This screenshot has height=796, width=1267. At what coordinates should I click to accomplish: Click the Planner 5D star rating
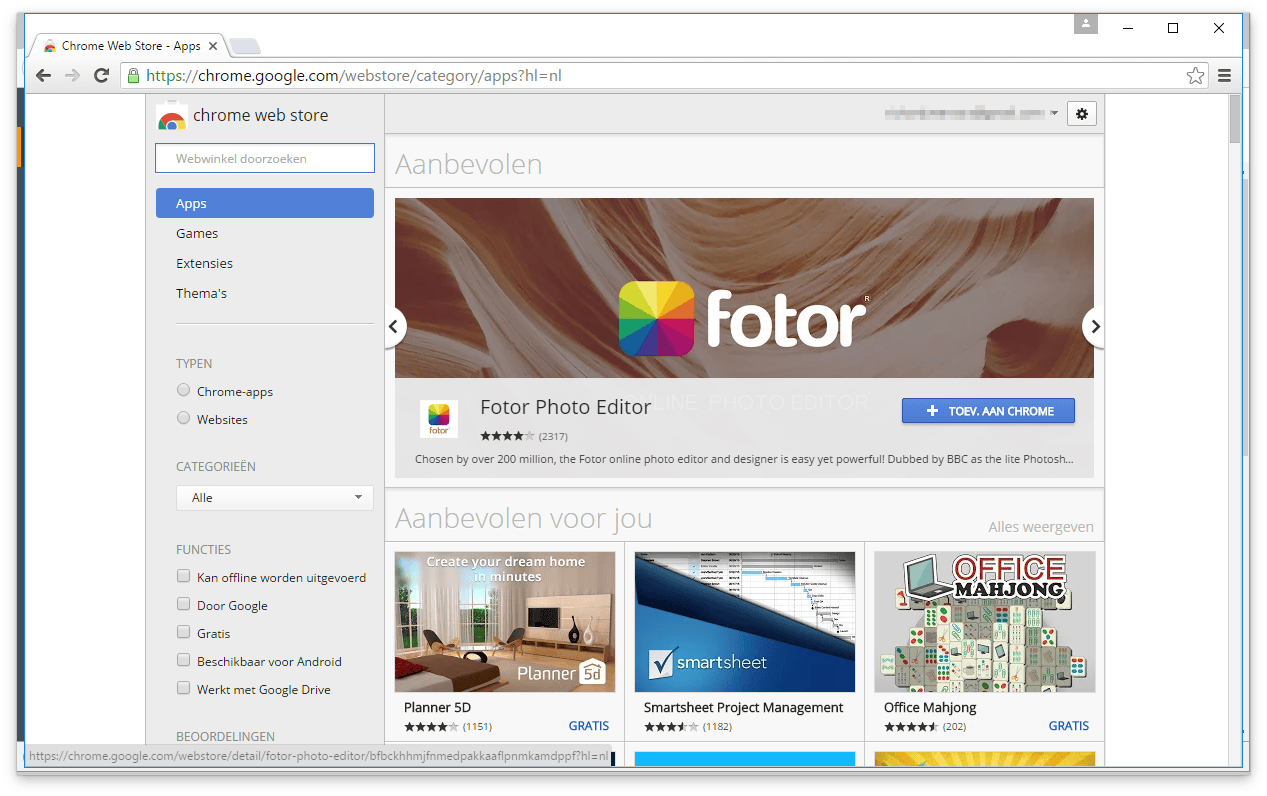tap(431, 727)
